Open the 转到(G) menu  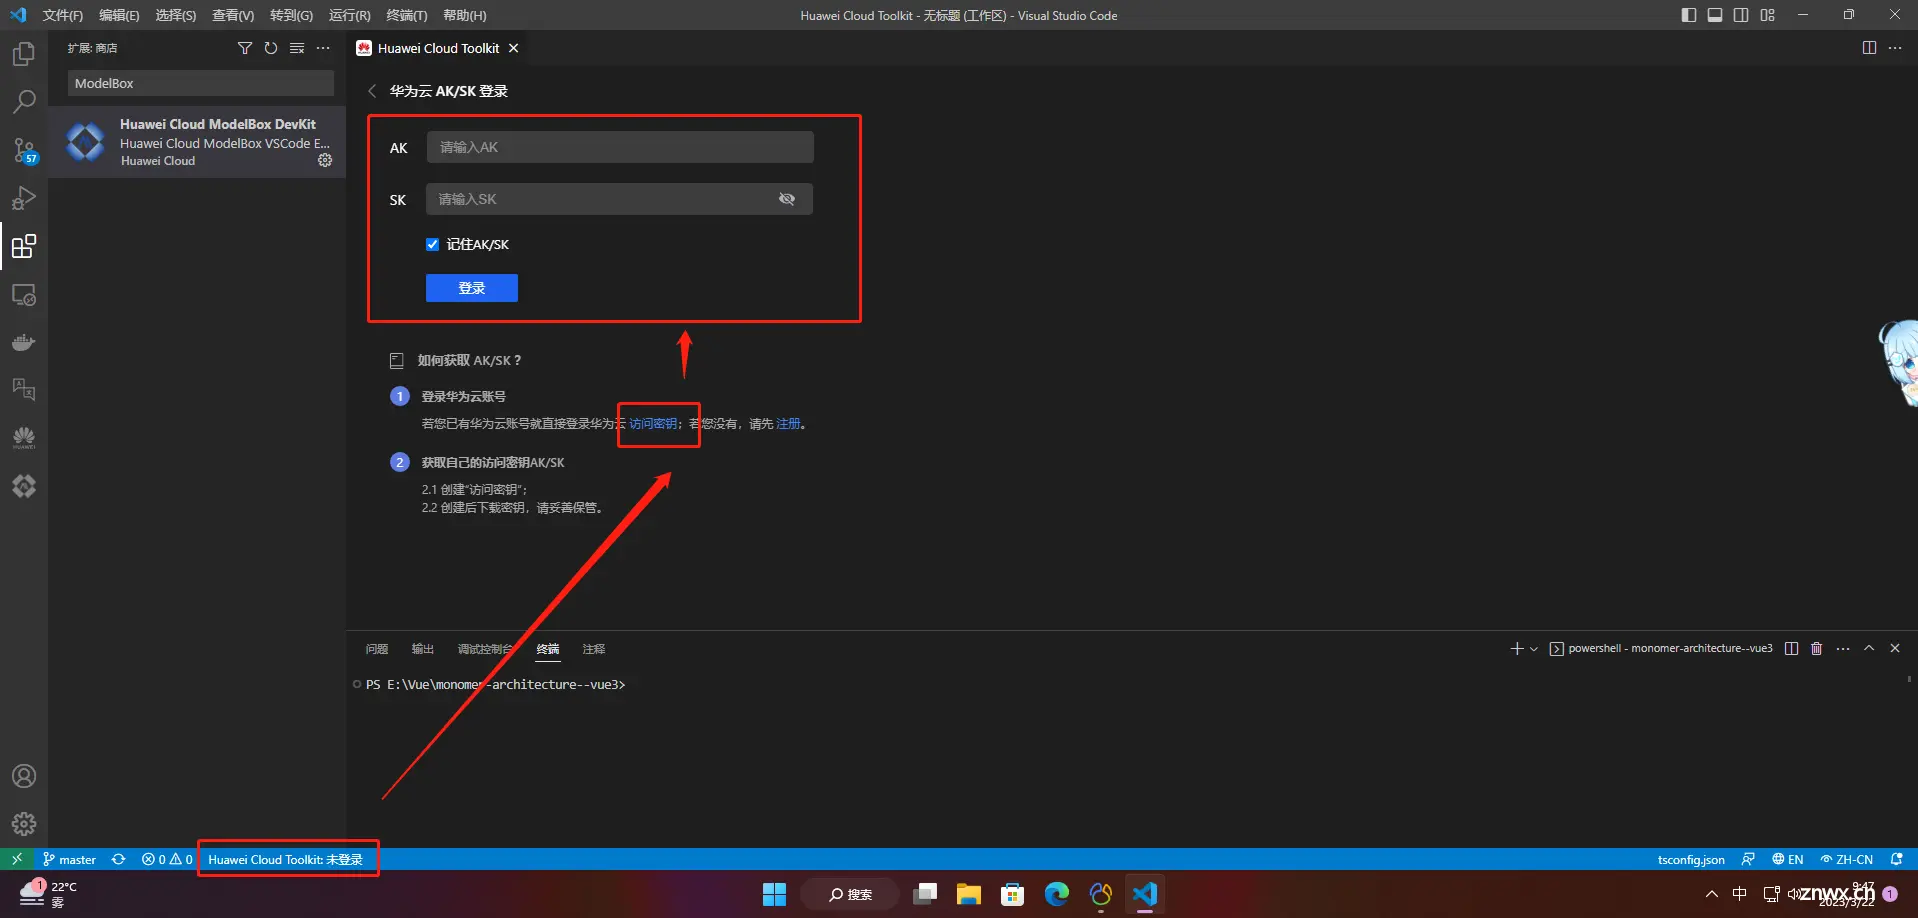pyautogui.click(x=291, y=15)
